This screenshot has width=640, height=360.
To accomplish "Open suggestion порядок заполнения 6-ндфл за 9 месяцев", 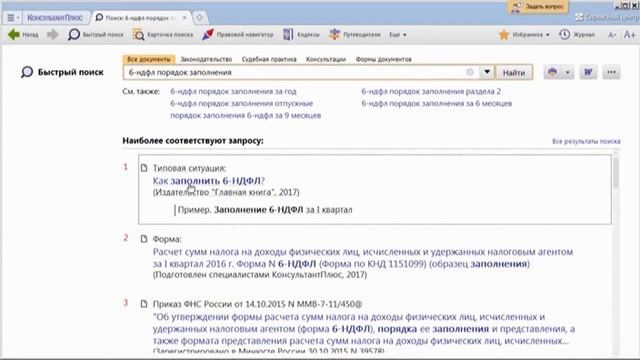I will point(246,116).
